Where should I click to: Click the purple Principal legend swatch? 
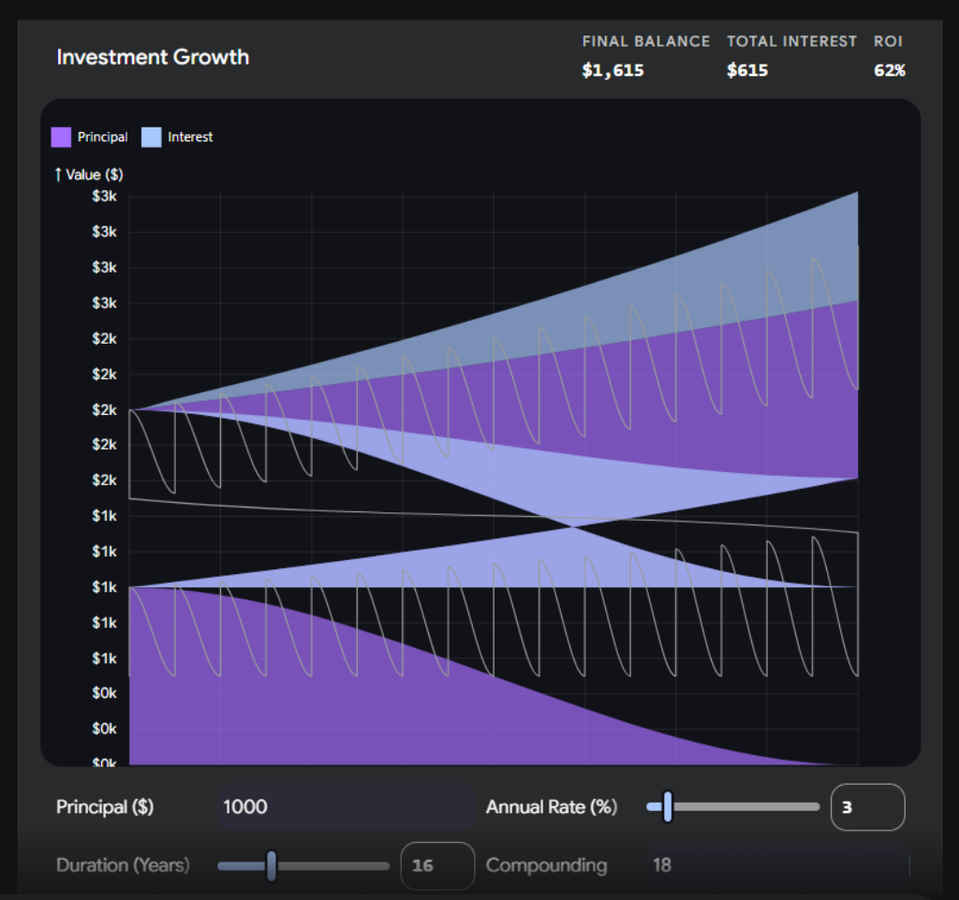(x=61, y=137)
